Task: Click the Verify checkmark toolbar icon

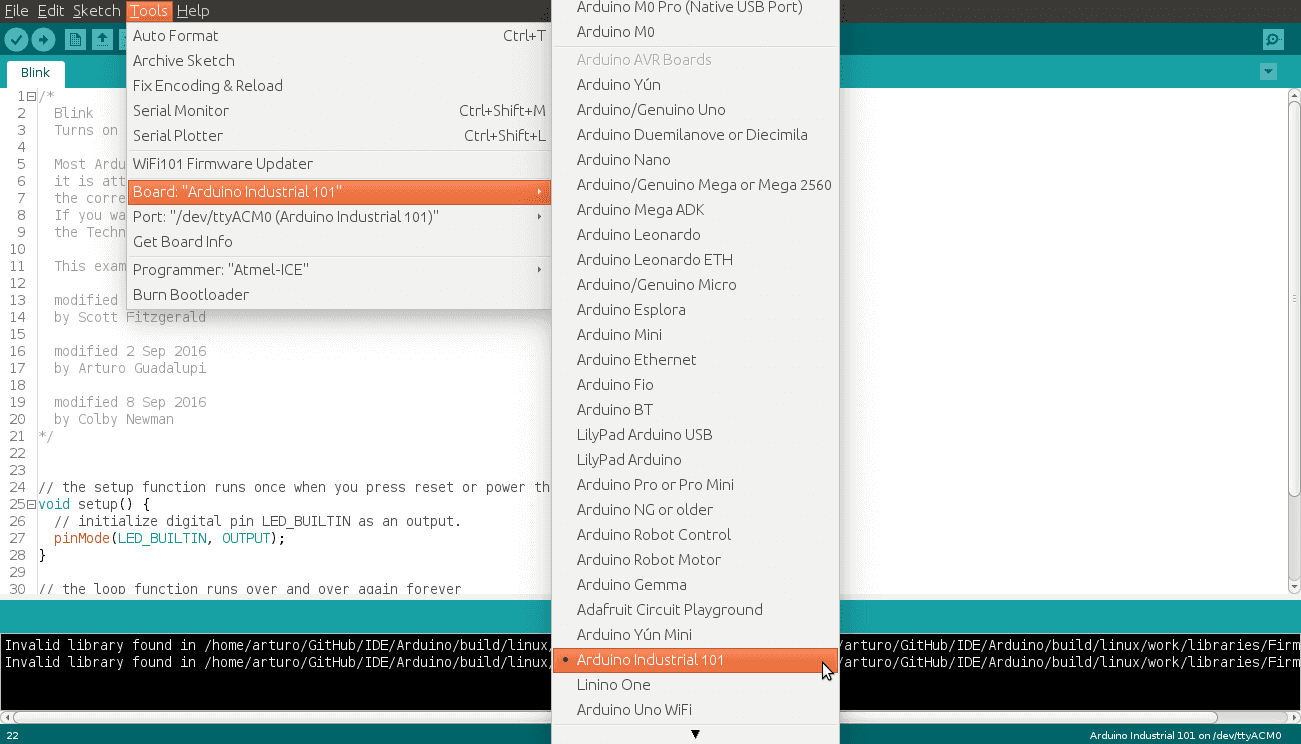Action: click(17, 39)
